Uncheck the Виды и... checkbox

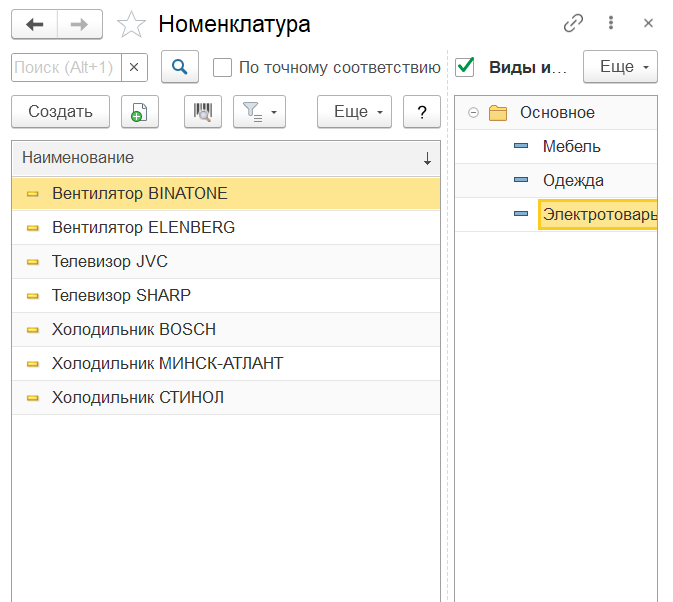[465, 67]
